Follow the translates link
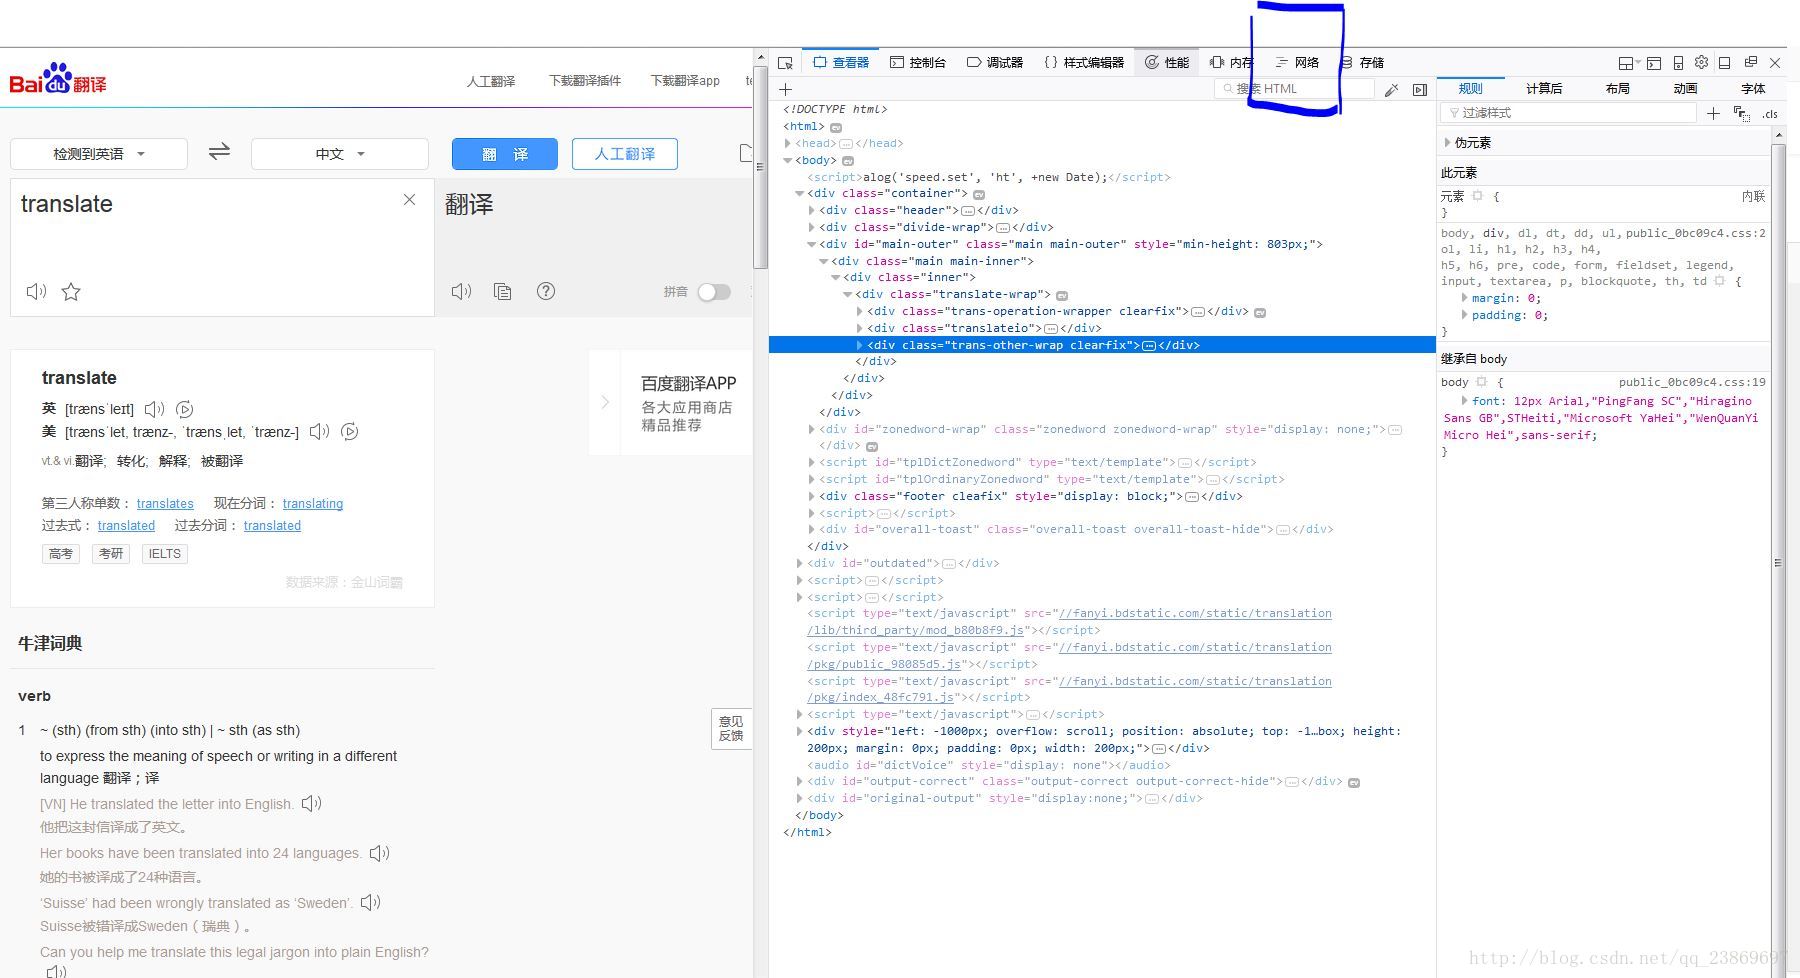The height and width of the screenshot is (978, 1800). (x=165, y=503)
